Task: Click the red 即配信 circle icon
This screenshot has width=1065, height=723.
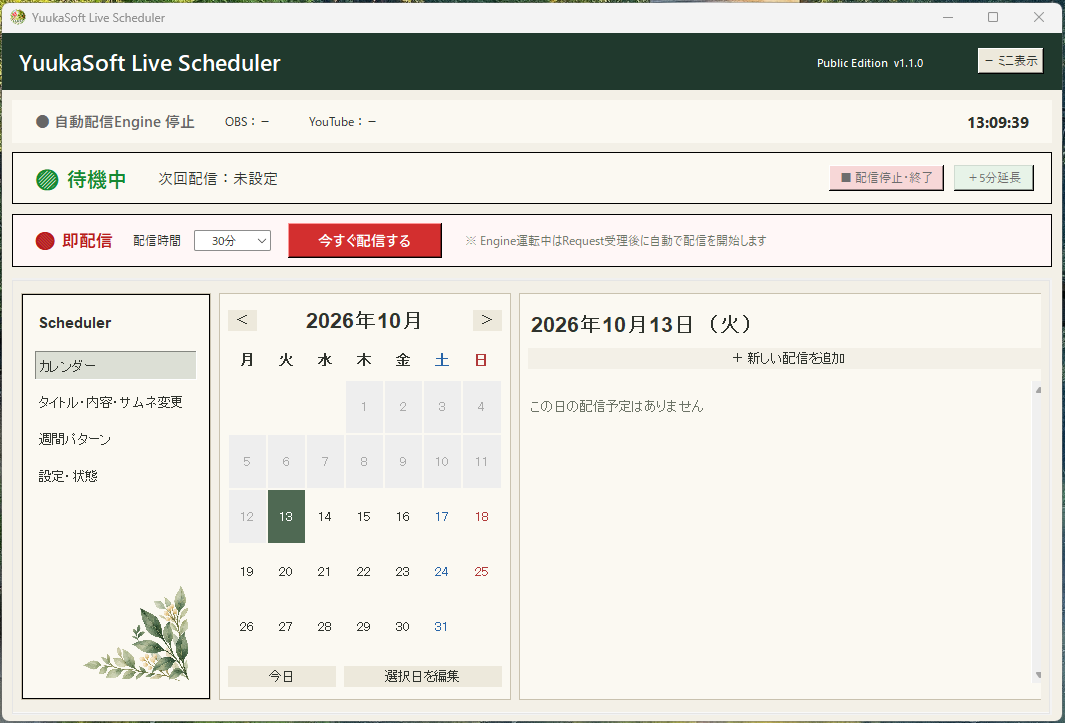Action: point(45,241)
